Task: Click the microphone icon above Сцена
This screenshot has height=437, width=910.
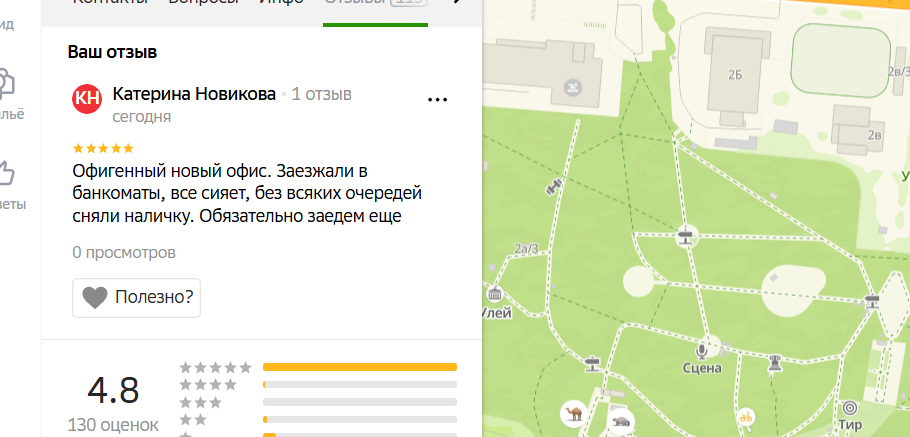Action: [x=702, y=350]
